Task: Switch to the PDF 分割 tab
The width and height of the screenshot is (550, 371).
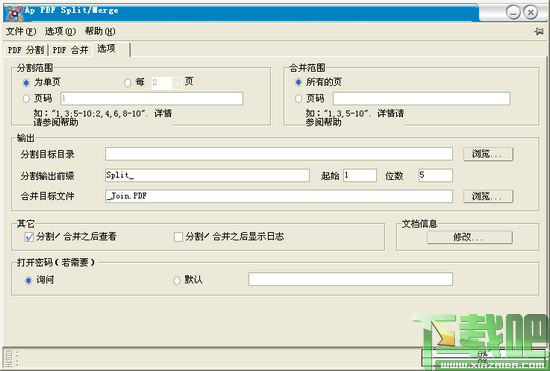Action: [x=26, y=50]
